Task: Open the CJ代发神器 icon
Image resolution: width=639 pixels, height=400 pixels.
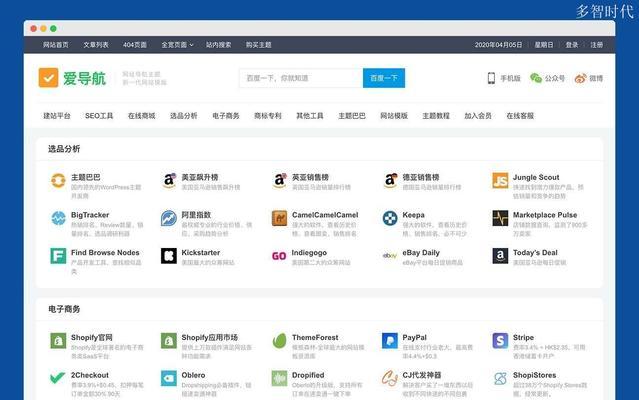Action: pyautogui.click(x=390, y=378)
